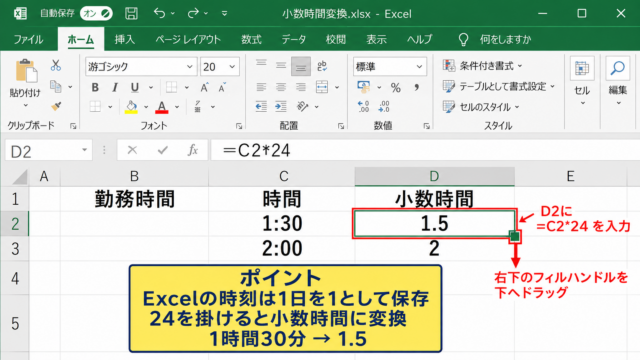Click the Decrease Decimal icon
This screenshot has width=640, height=360.
tap(384, 107)
